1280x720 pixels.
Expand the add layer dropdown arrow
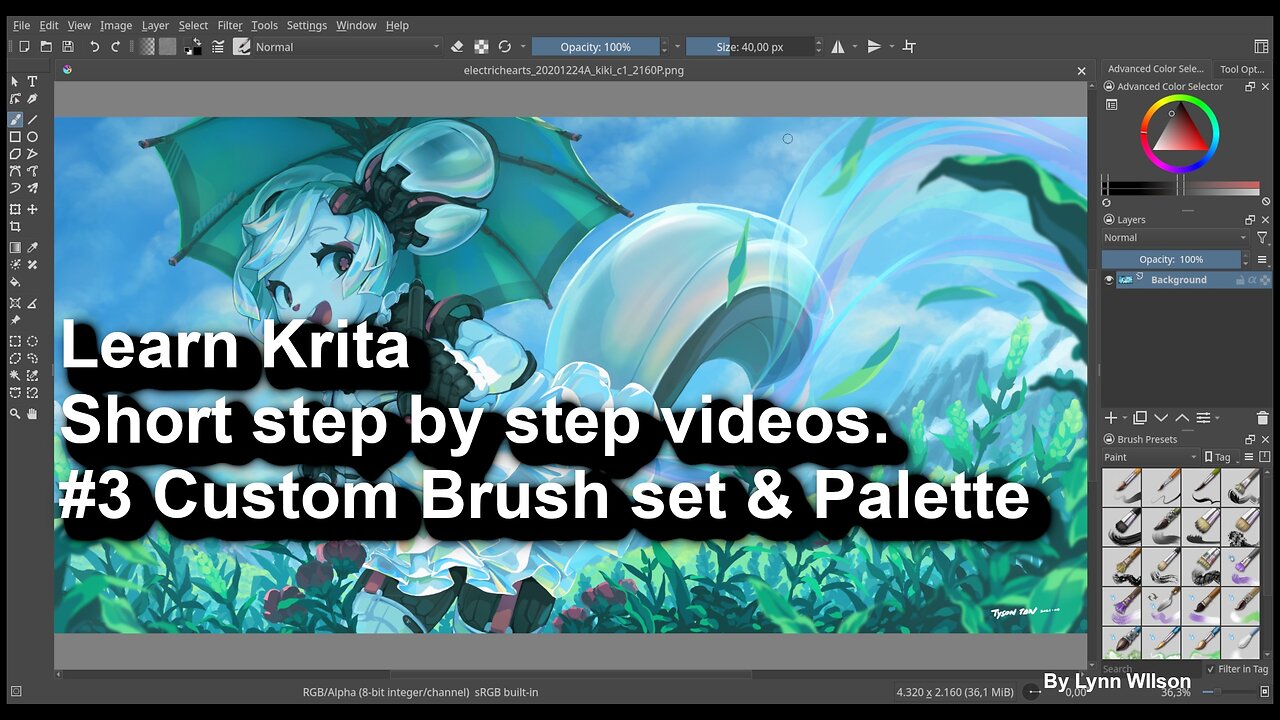(x=1123, y=418)
